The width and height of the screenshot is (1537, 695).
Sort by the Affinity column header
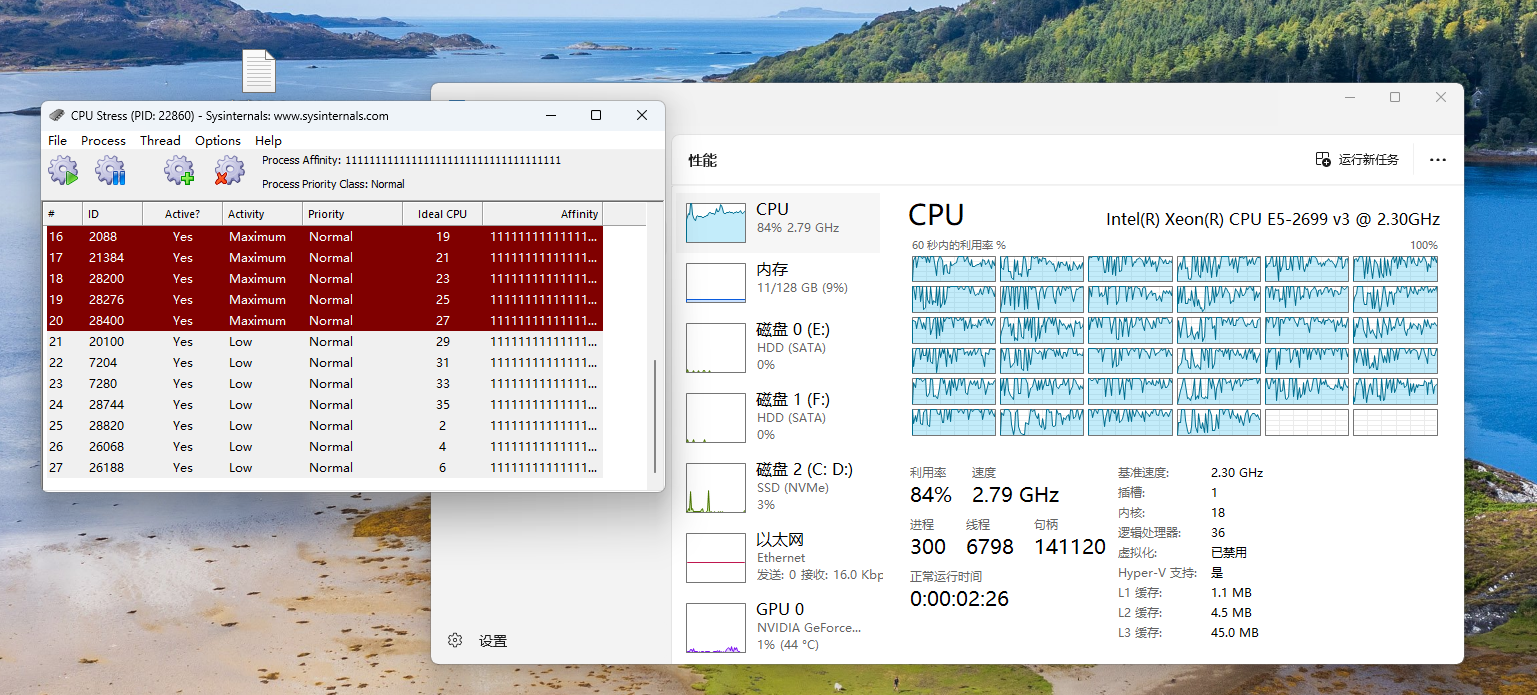click(542, 214)
